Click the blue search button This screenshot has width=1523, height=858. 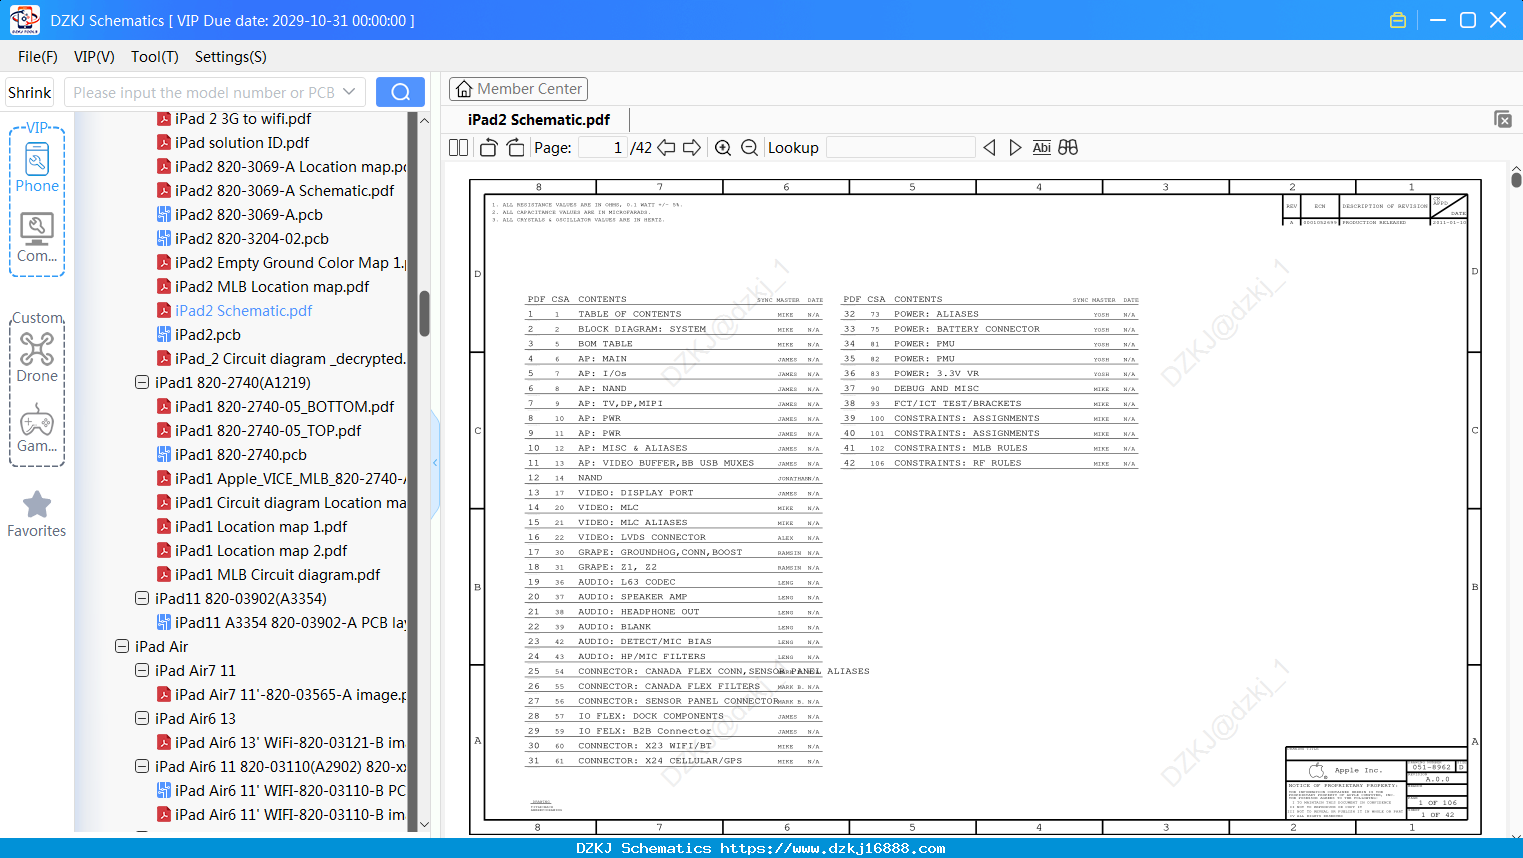coord(400,92)
